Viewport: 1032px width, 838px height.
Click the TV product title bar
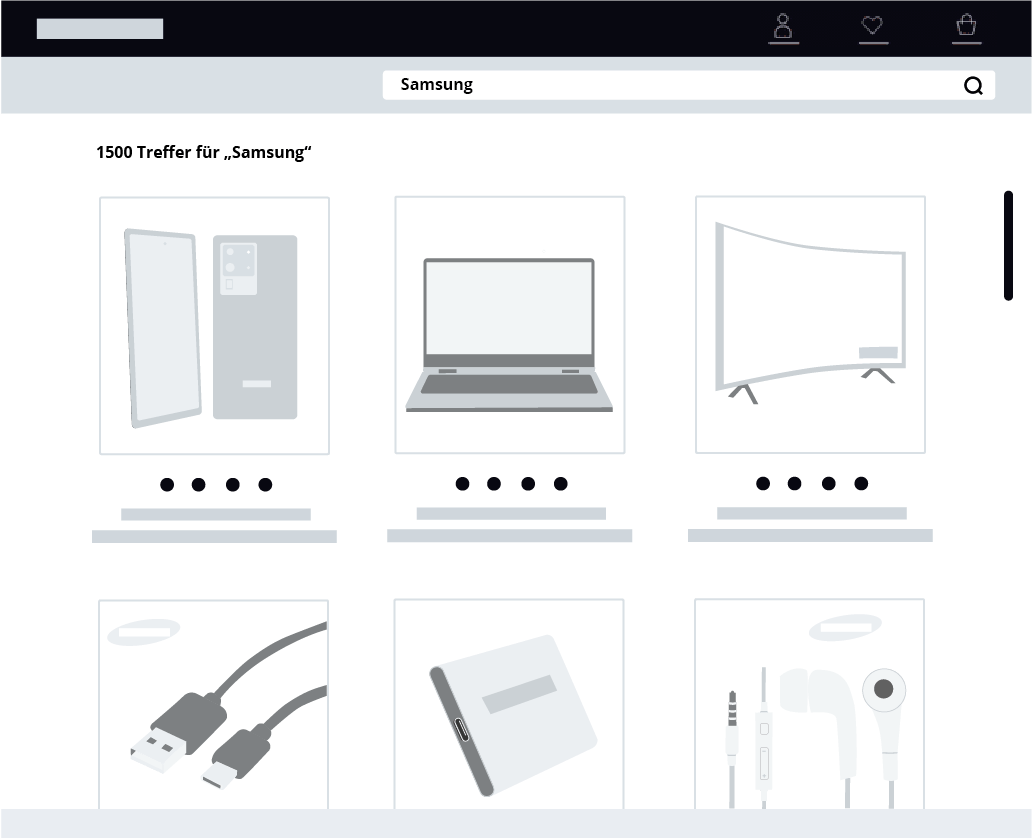(x=812, y=513)
